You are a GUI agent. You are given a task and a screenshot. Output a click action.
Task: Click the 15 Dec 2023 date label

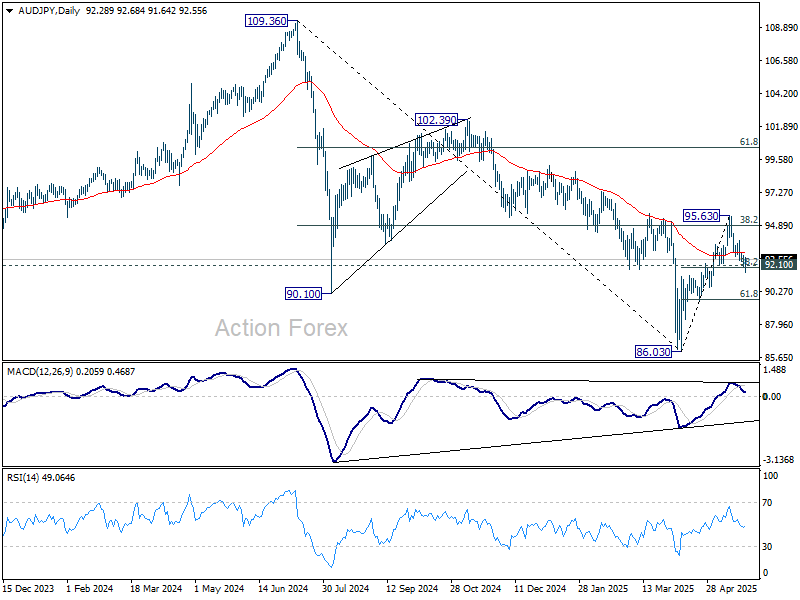29,588
